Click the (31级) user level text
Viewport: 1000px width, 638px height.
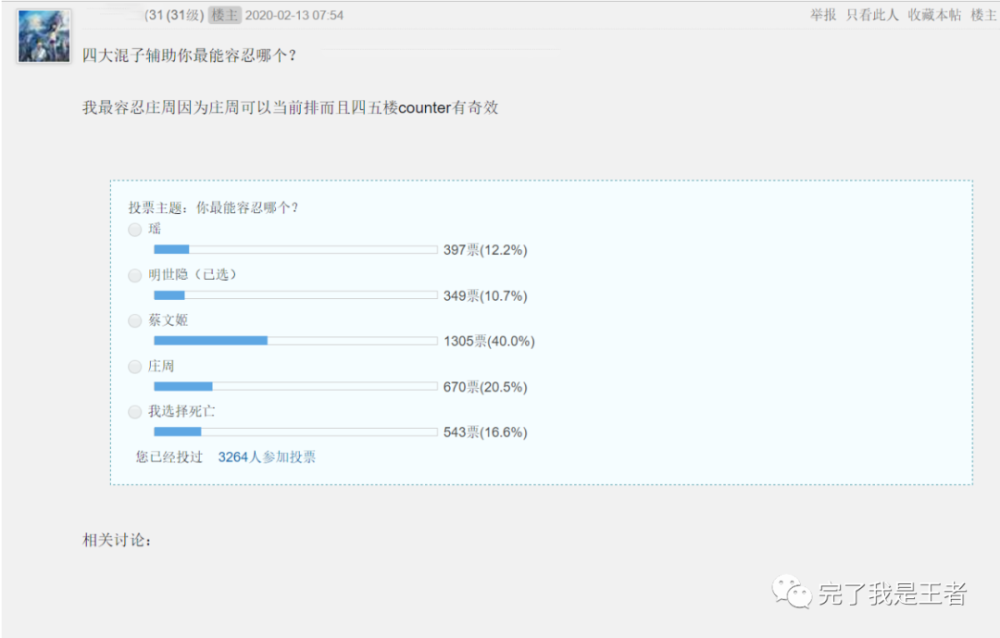coord(185,15)
